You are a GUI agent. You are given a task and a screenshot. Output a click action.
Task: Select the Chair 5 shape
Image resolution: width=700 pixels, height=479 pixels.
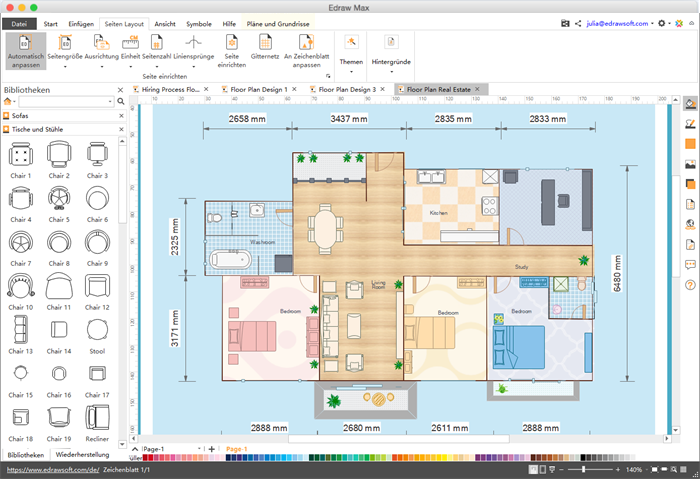60,199
